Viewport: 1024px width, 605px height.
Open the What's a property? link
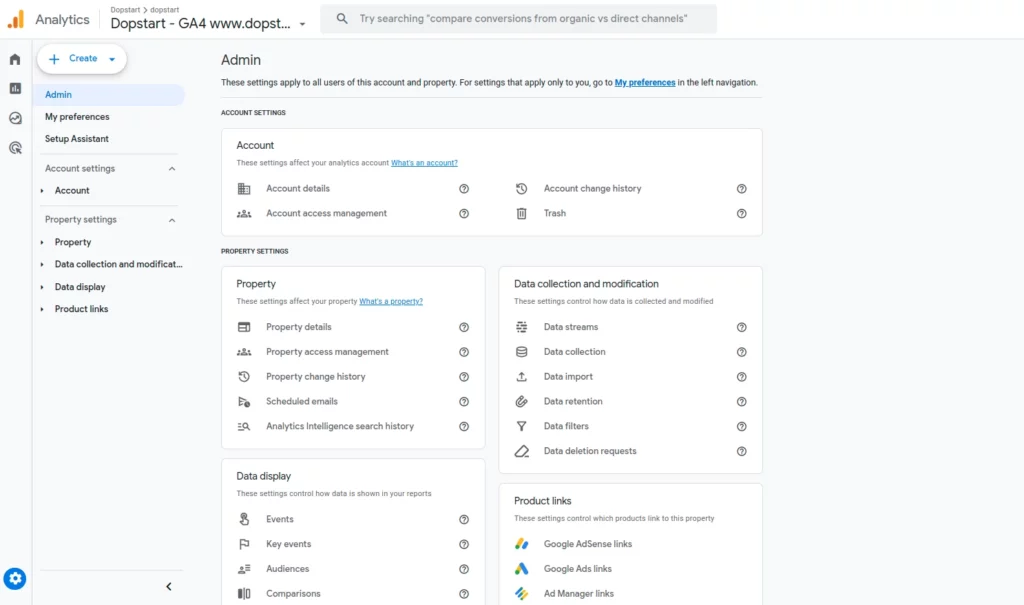[391, 301]
